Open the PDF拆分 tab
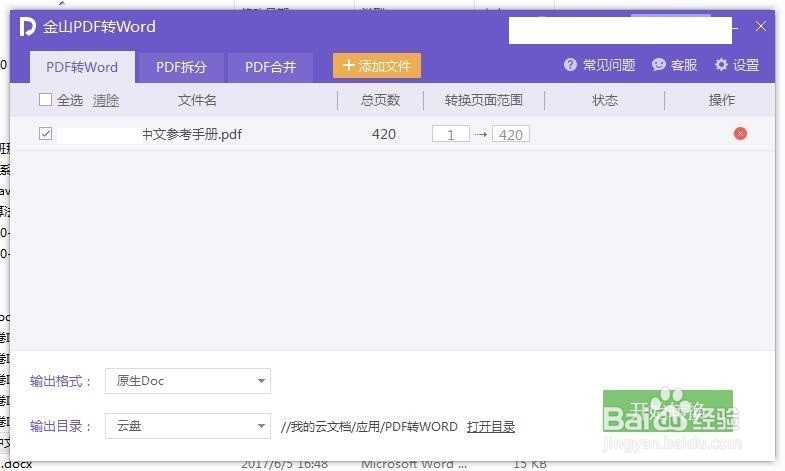 click(181, 67)
